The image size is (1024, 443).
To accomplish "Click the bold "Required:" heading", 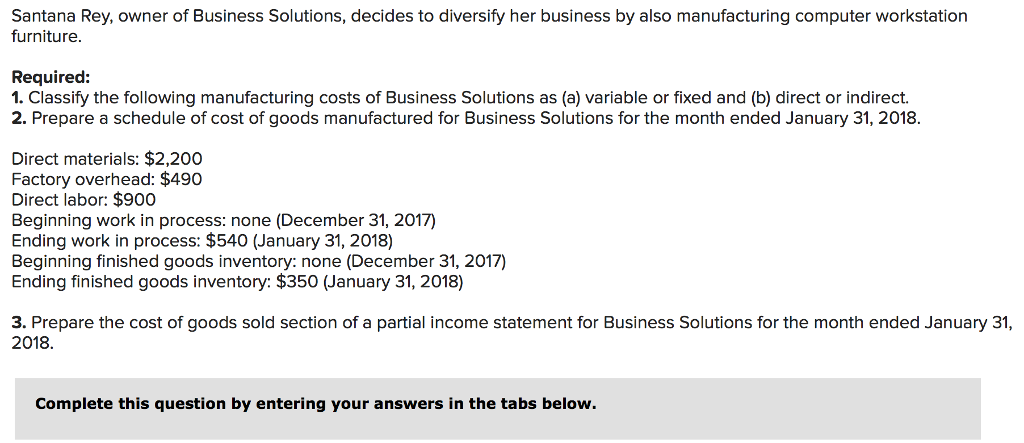I will coord(51,78).
